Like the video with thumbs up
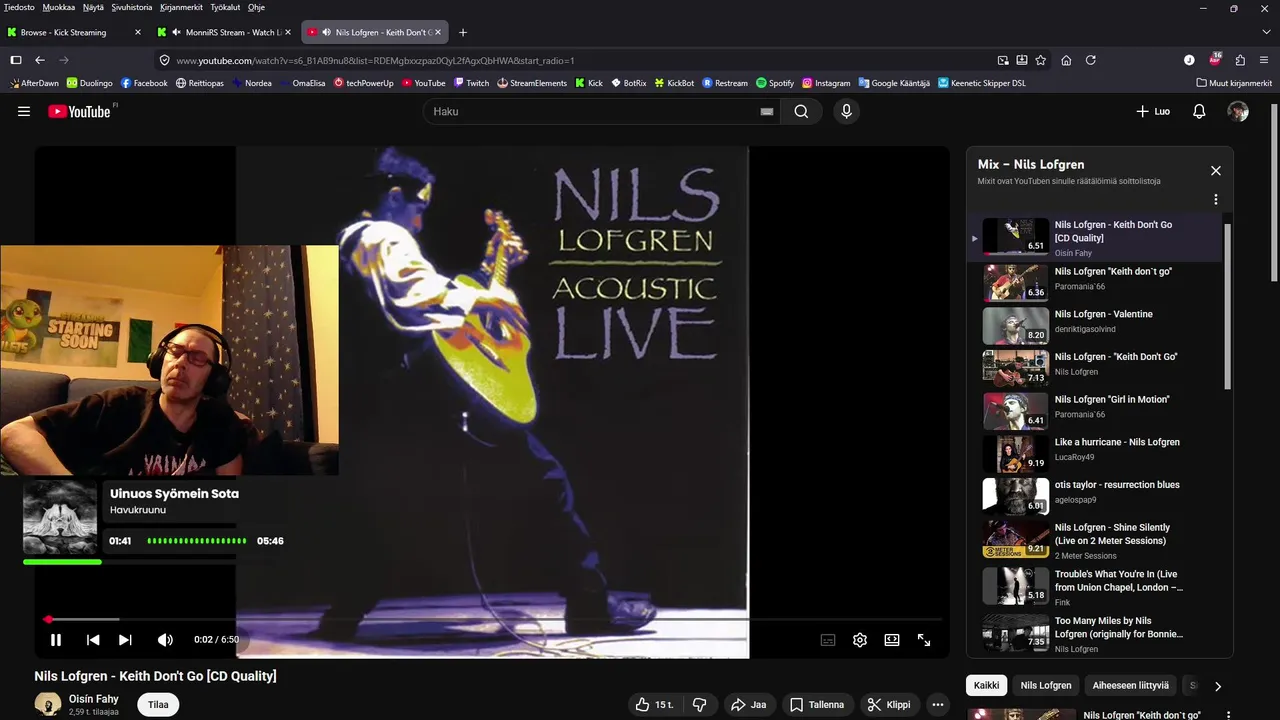1280x720 pixels. 654,705
